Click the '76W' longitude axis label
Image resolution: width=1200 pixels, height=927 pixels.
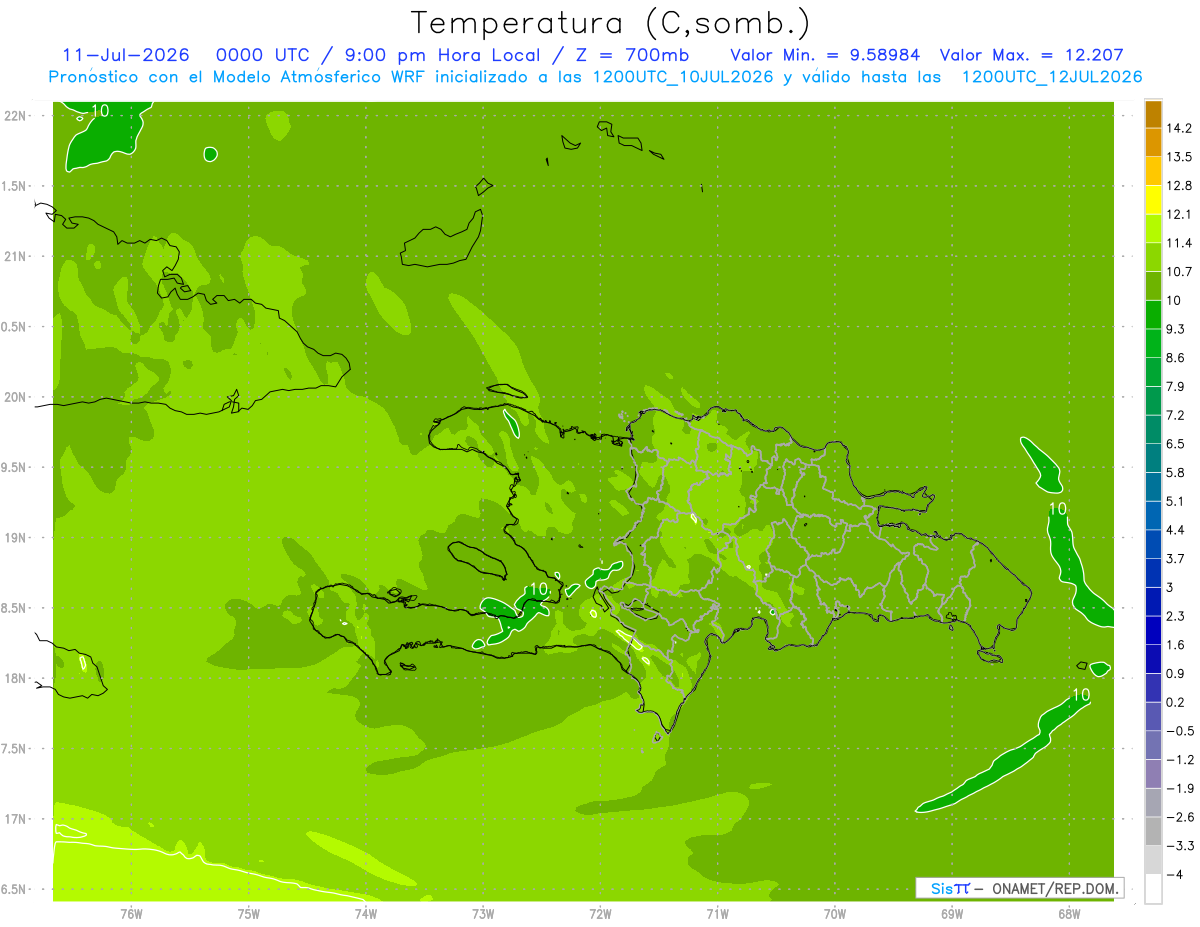coord(131,915)
